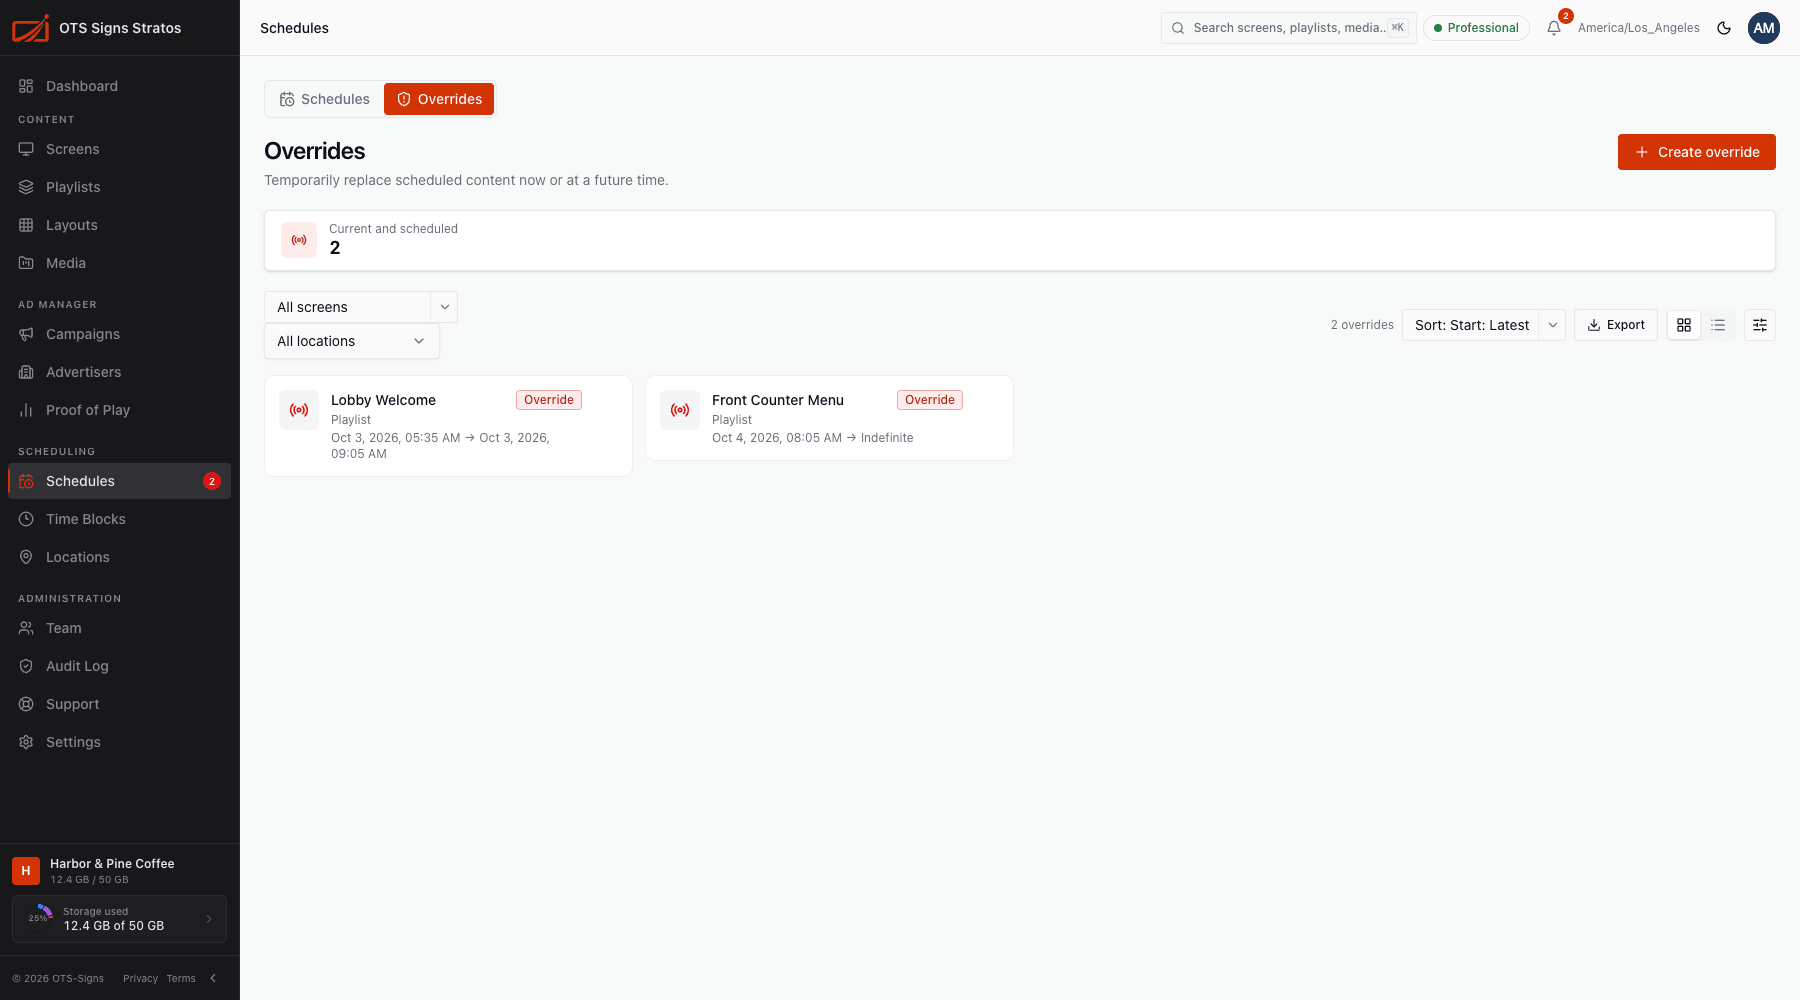The height and width of the screenshot is (1000, 1800).
Task: Click the Current and scheduled broadcast icon
Action: [x=299, y=240]
